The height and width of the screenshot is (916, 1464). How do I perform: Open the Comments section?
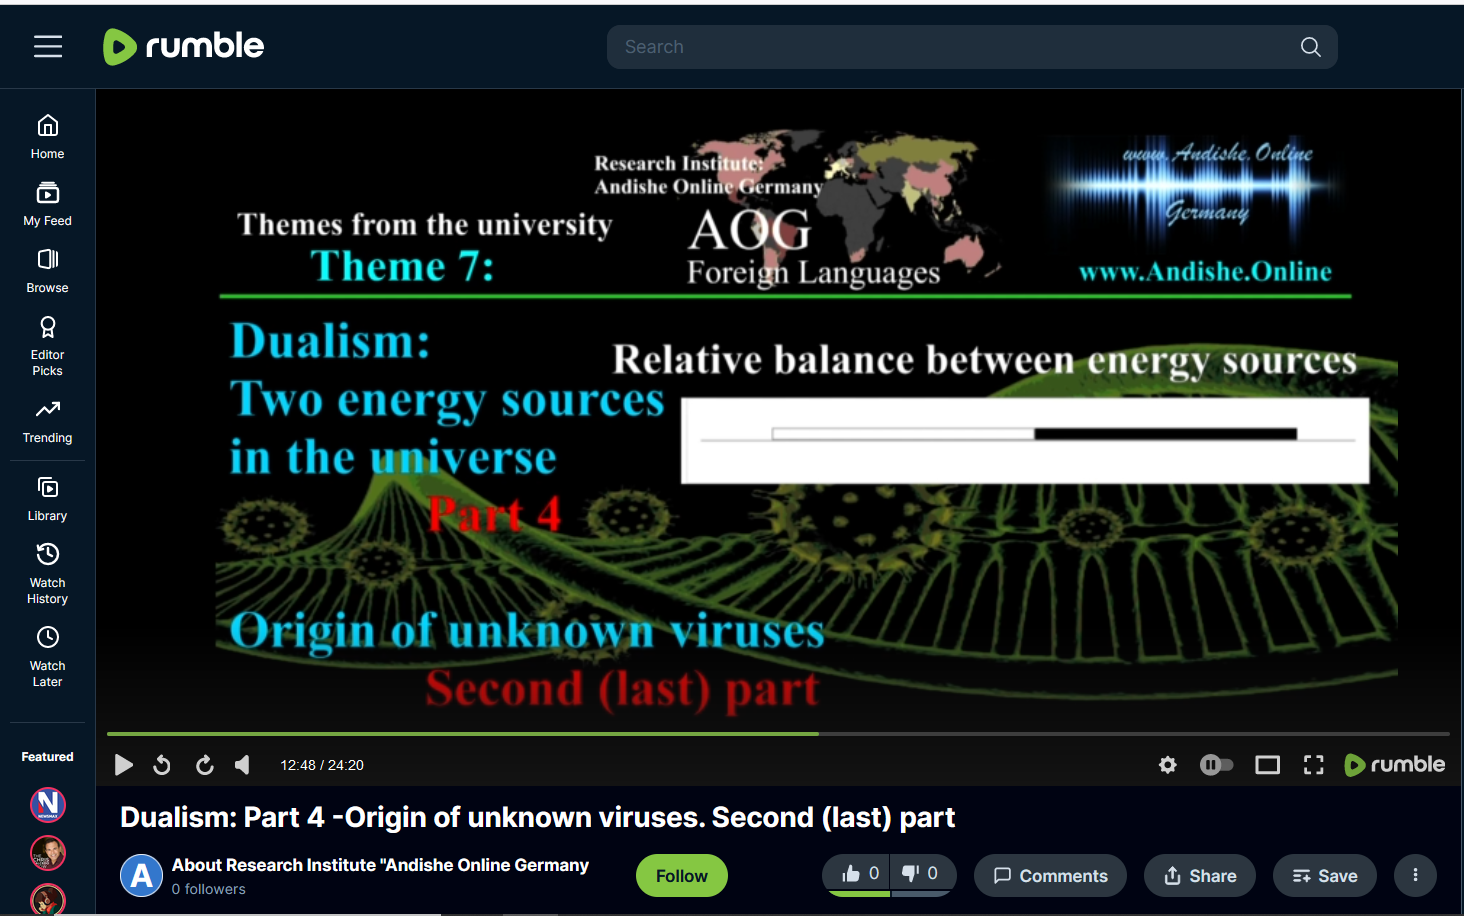pos(1050,876)
